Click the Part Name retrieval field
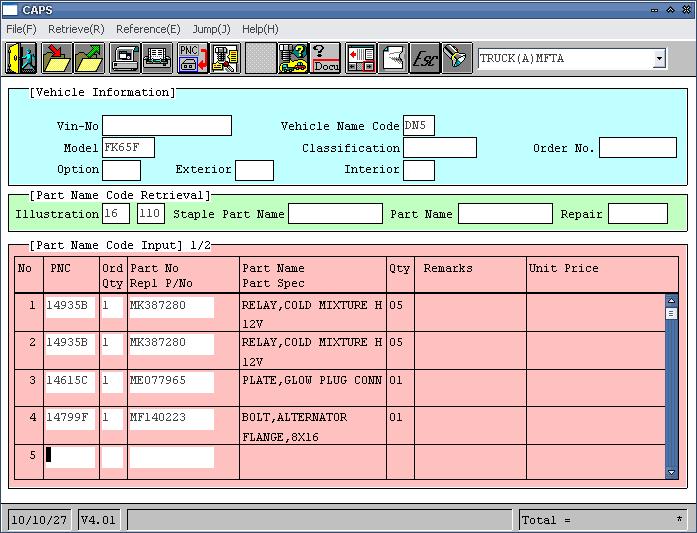 (505, 213)
